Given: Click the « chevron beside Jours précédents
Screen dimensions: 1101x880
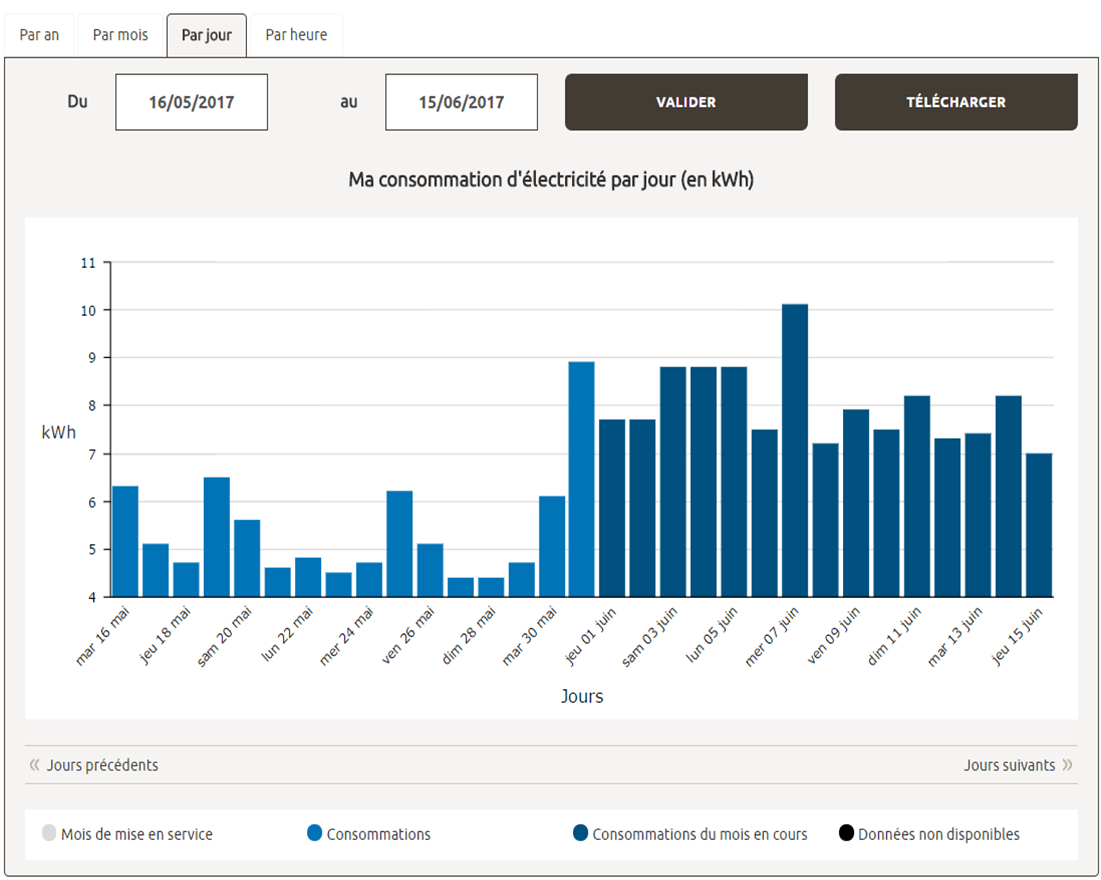Looking at the screenshot, I should tap(35, 765).
